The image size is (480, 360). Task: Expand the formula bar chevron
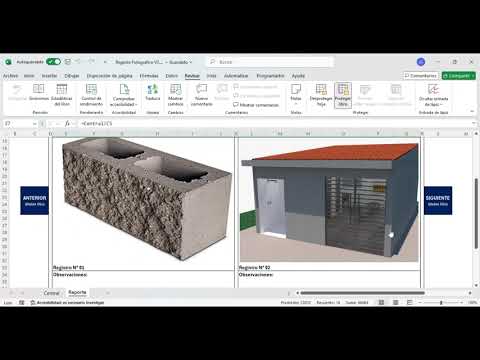click(x=474, y=123)
